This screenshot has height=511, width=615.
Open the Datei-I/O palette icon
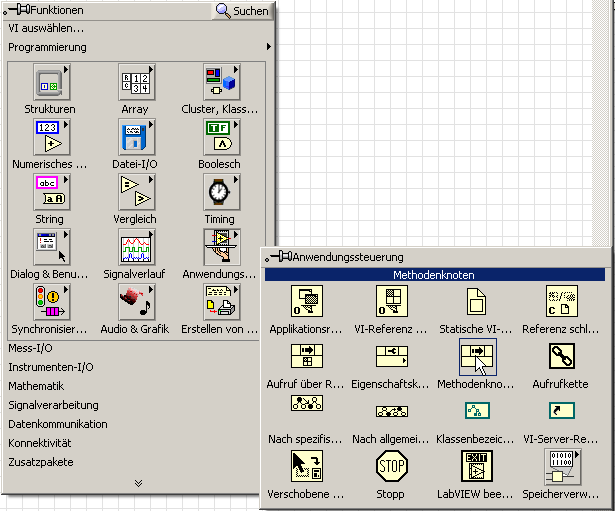click(136, 137)
